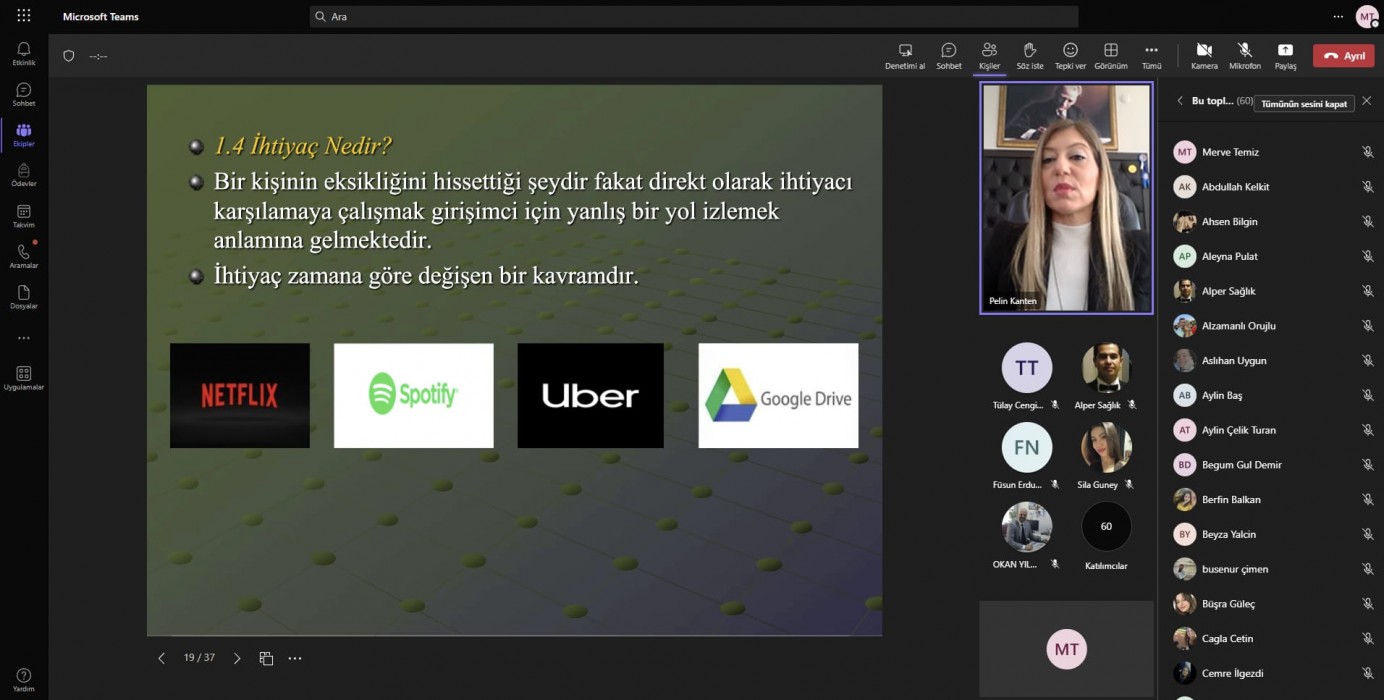Click the Uber logo on slide
1384x700 pixels.
coord(590,396)
